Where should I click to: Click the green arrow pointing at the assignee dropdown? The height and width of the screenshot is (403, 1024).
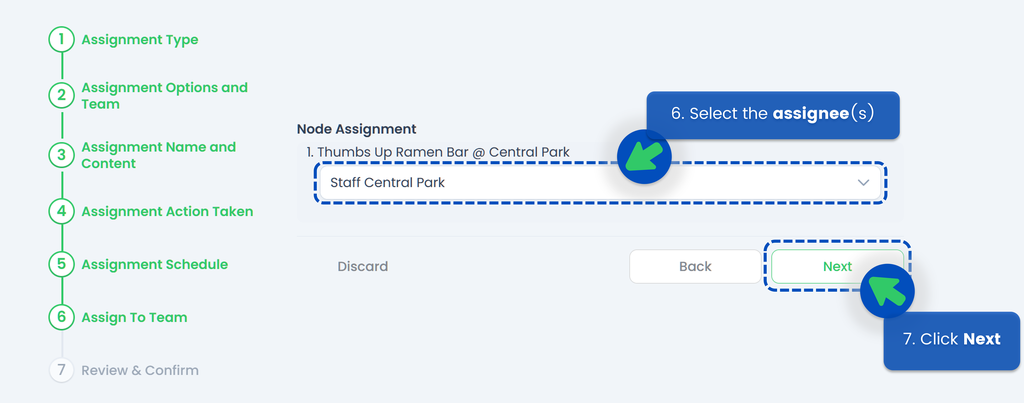(641, 156)
